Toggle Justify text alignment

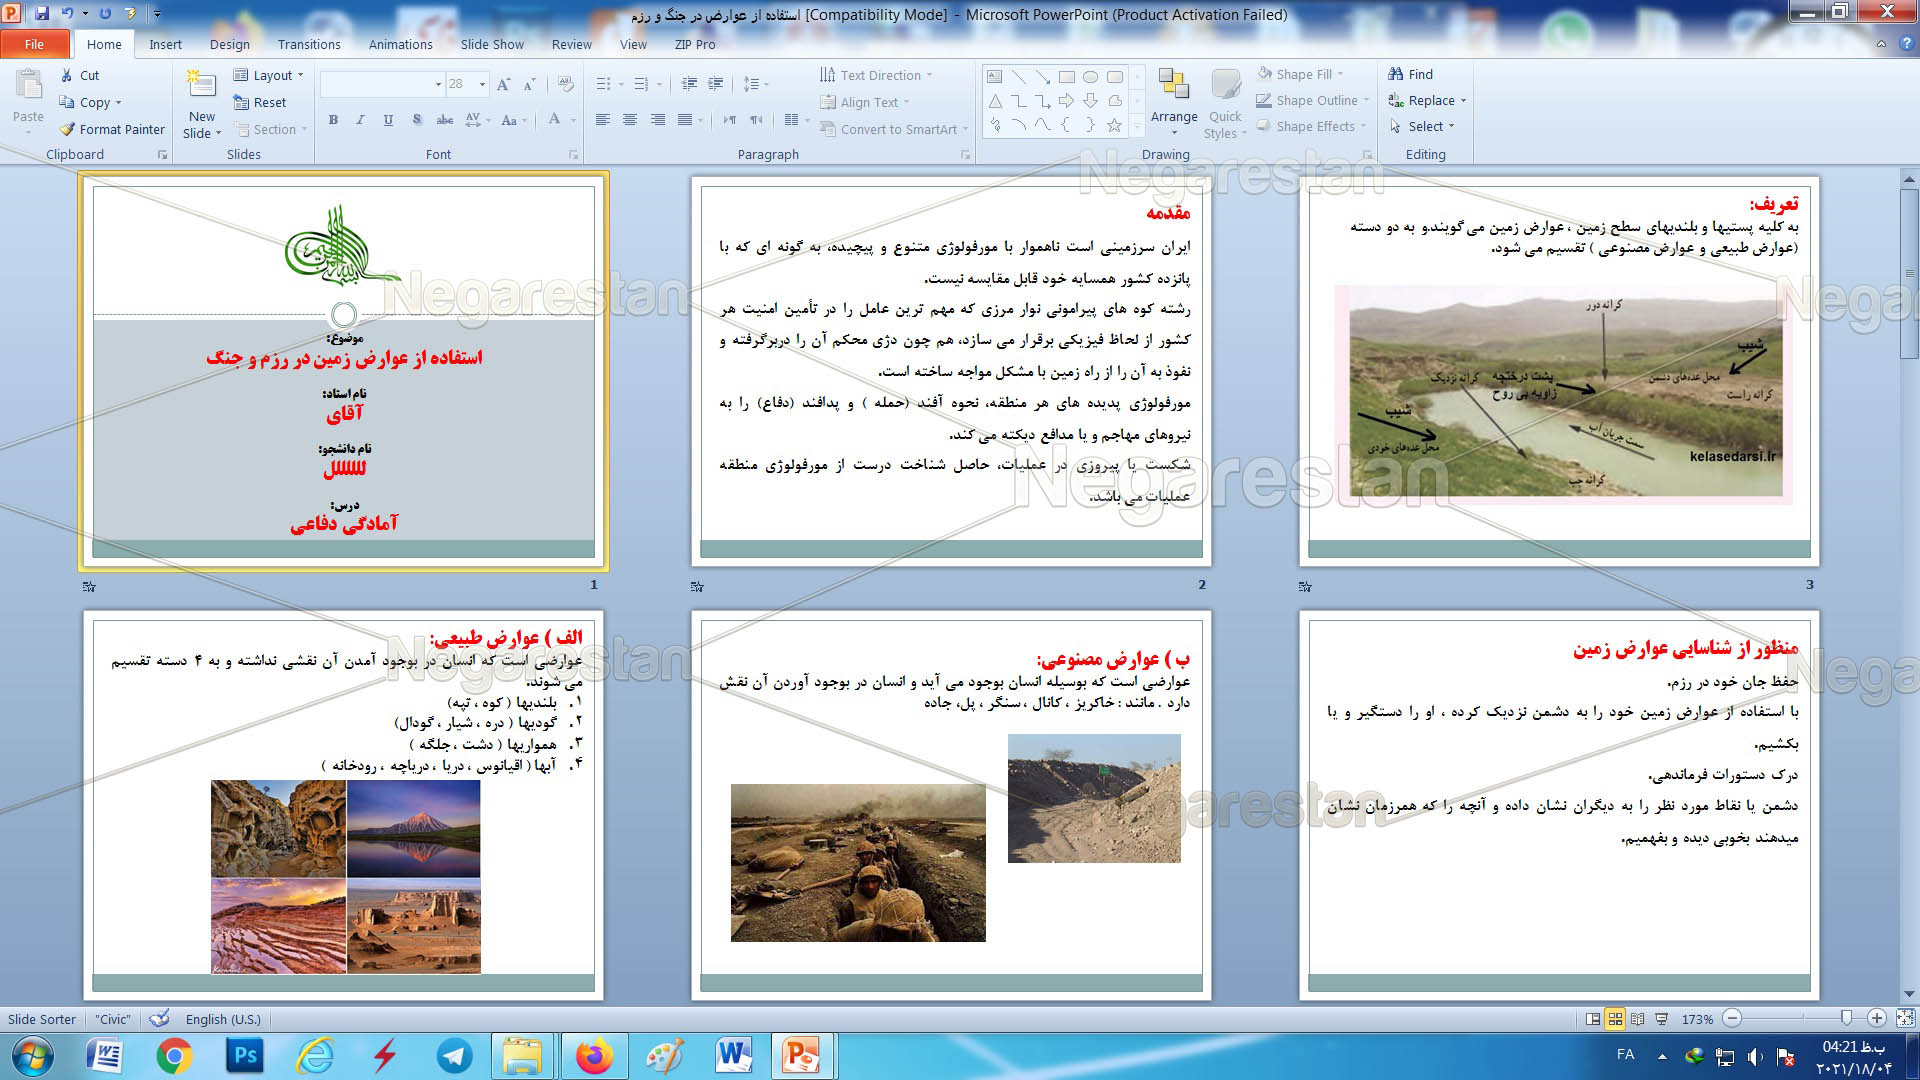684,120
